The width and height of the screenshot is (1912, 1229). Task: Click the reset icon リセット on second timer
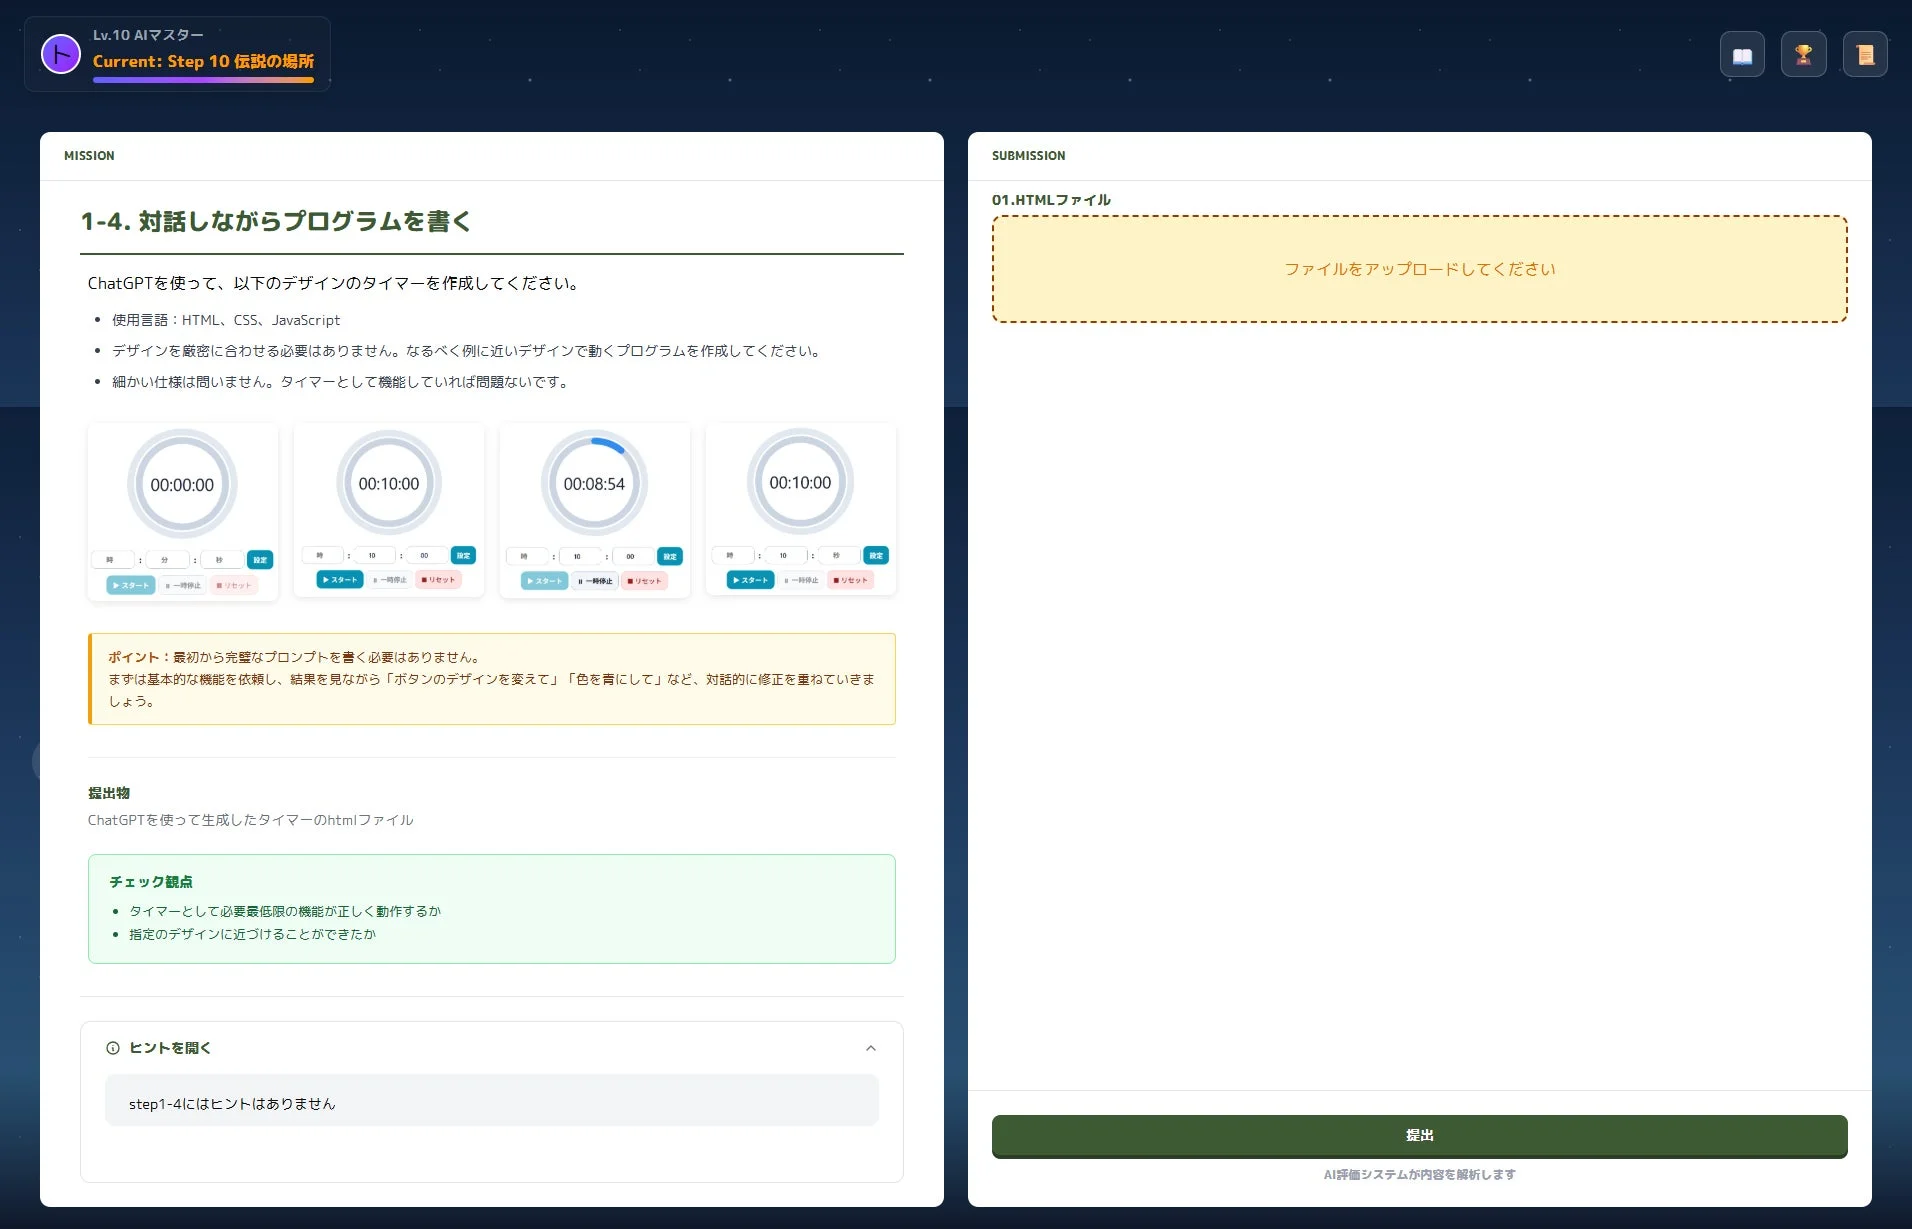coord(437,579)
